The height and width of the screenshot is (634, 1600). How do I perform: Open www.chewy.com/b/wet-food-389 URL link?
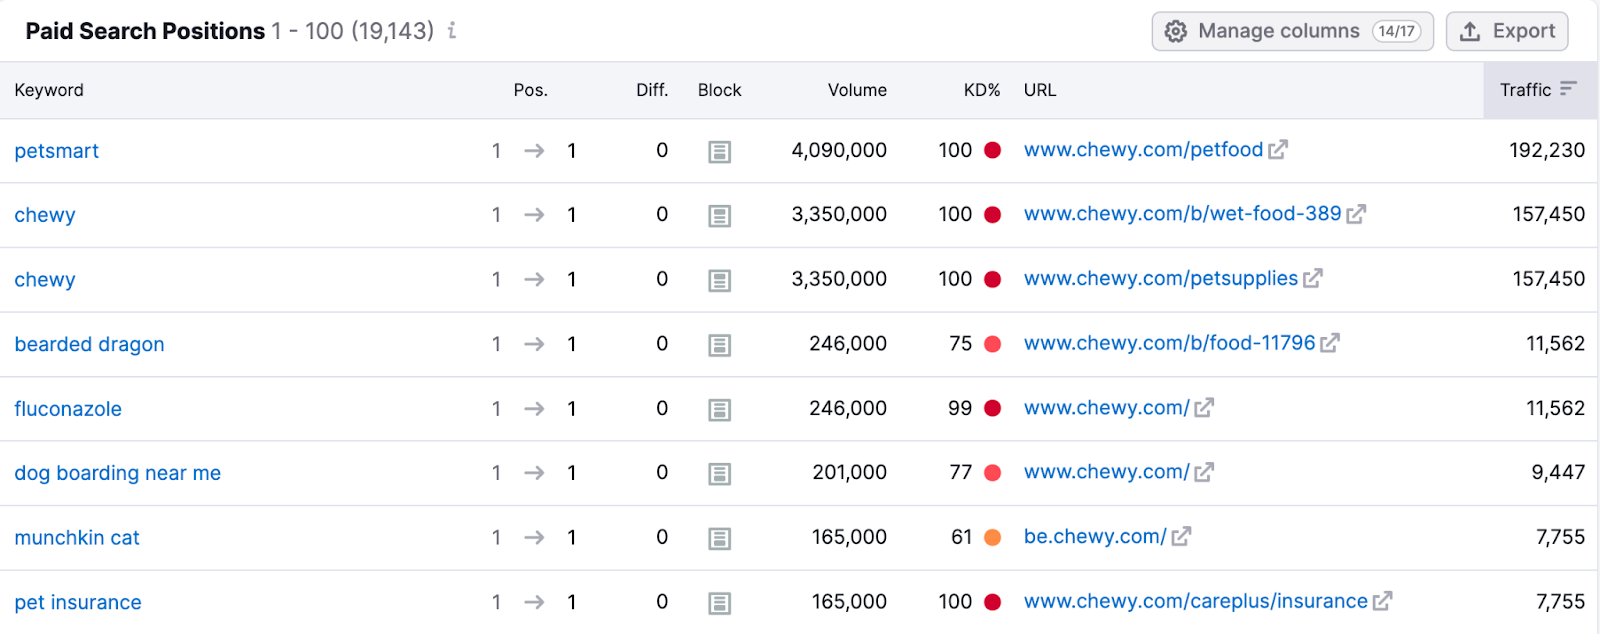click(1183, 214)
